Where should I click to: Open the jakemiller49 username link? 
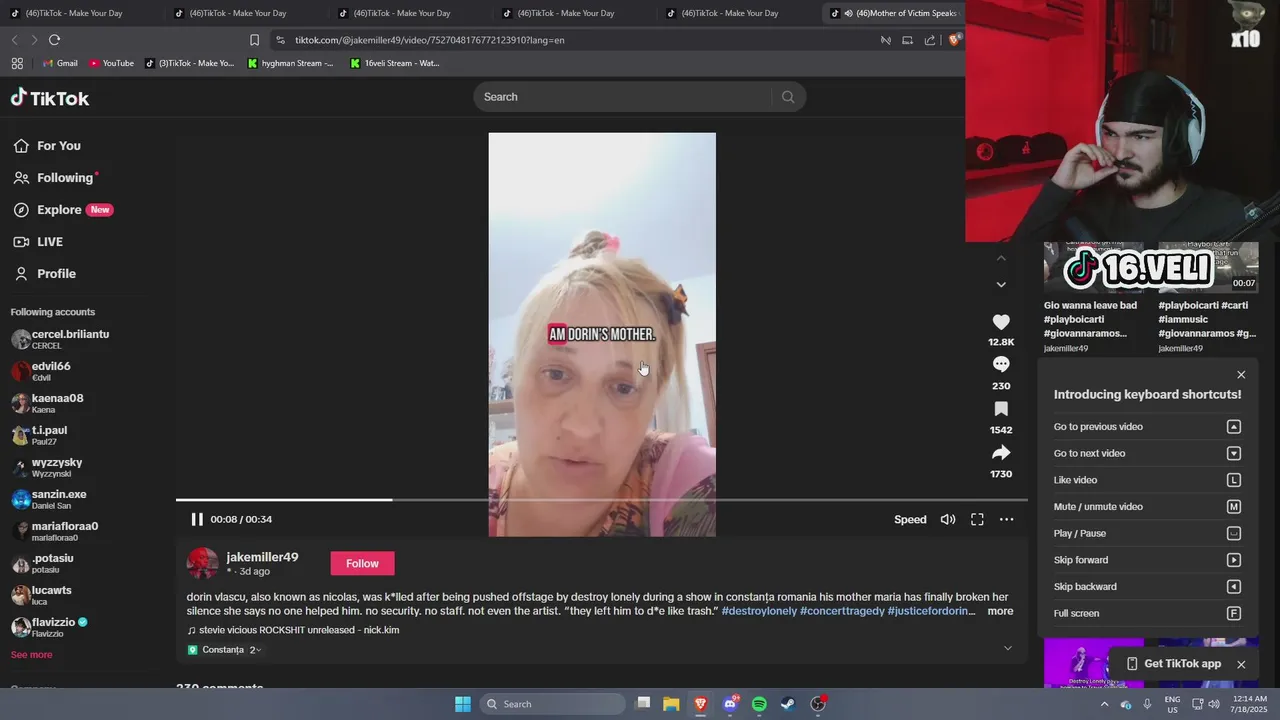262,557
